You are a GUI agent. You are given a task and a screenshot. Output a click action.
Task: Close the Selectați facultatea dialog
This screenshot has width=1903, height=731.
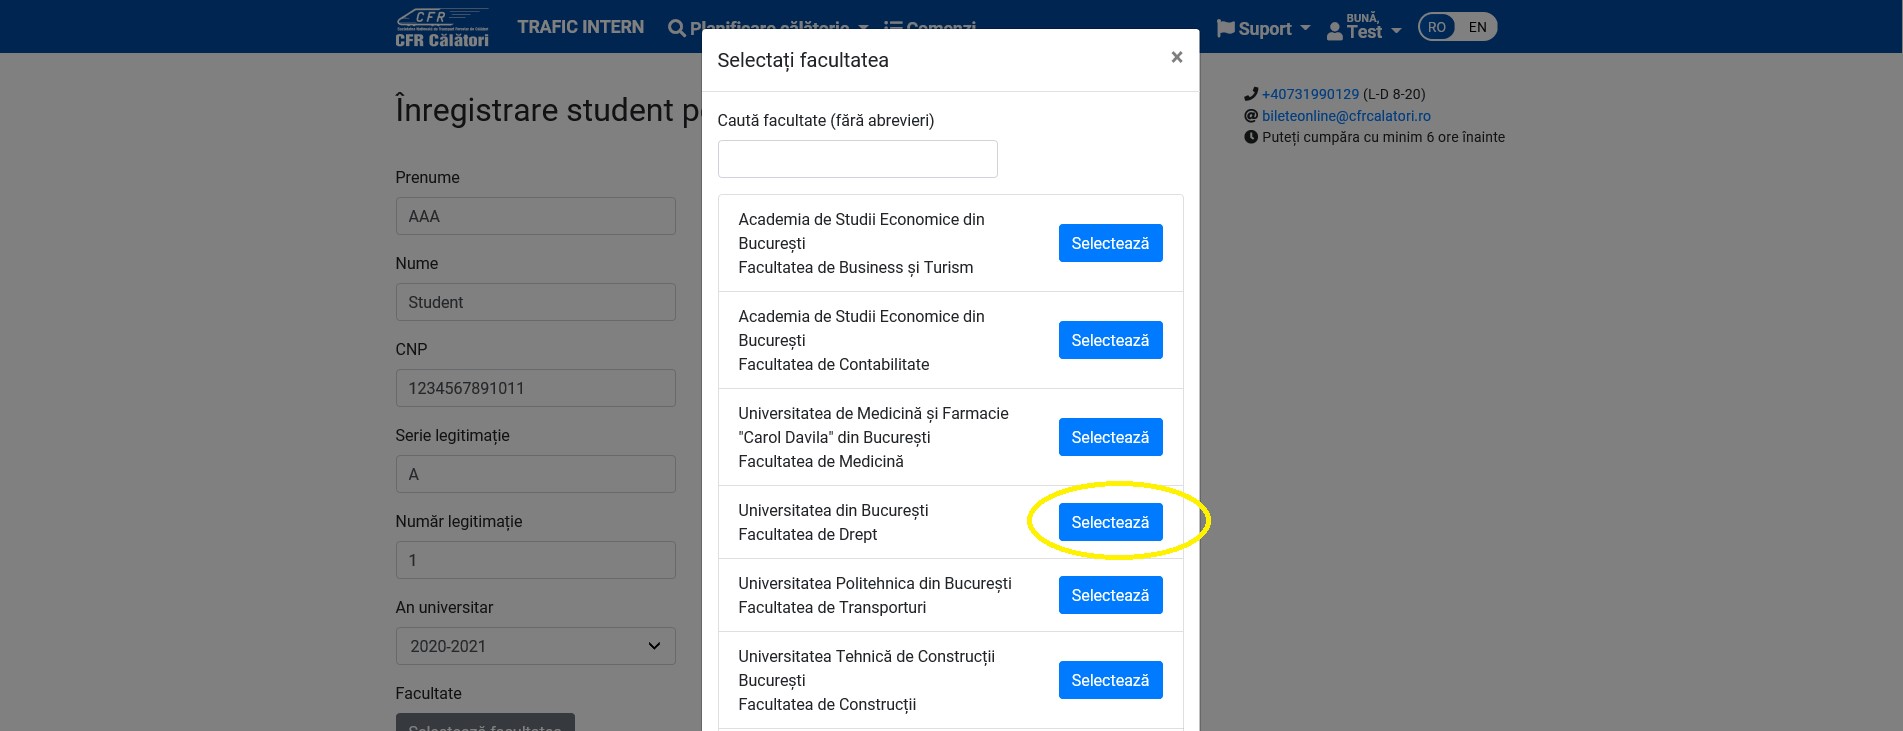1177,58
